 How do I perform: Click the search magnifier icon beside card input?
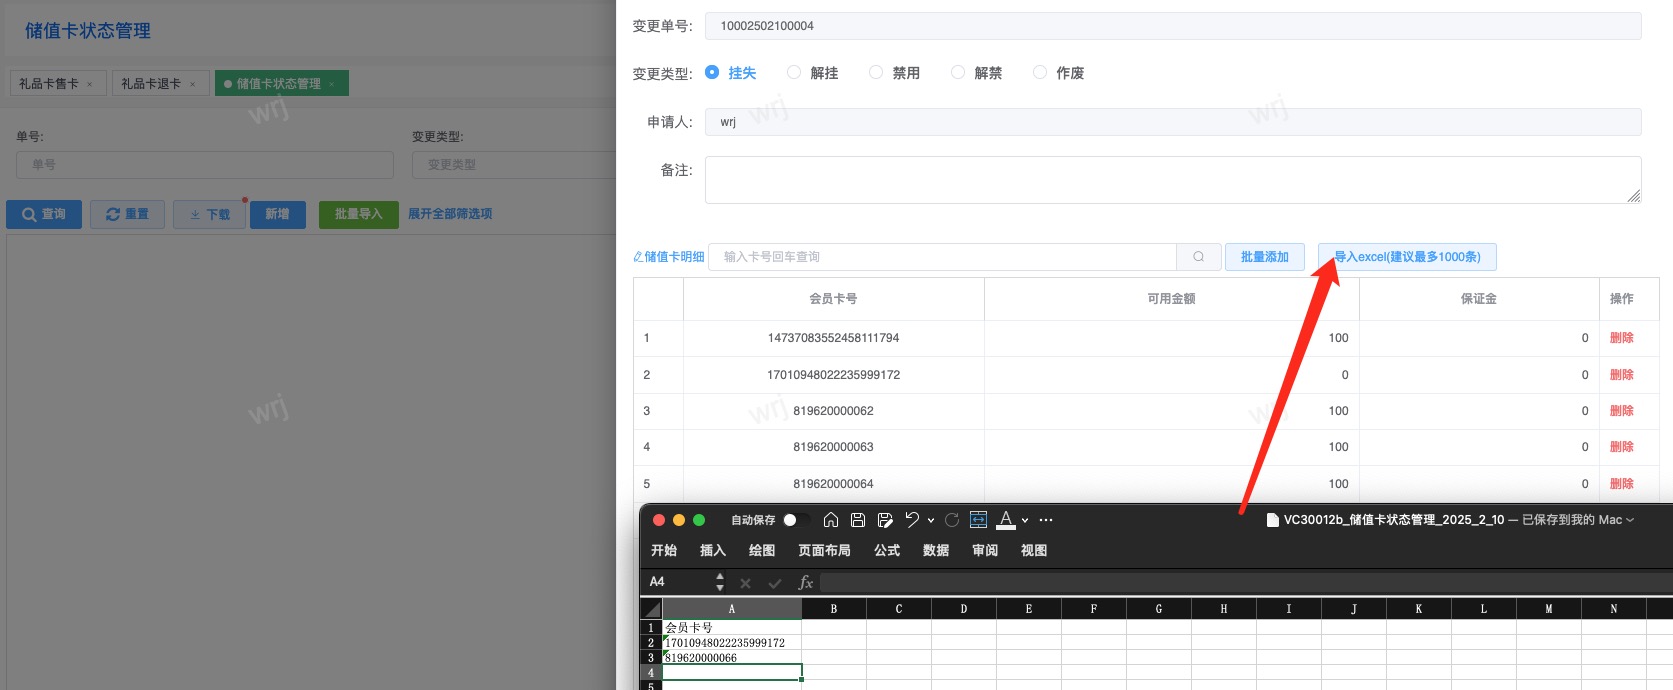[1198, 257]
